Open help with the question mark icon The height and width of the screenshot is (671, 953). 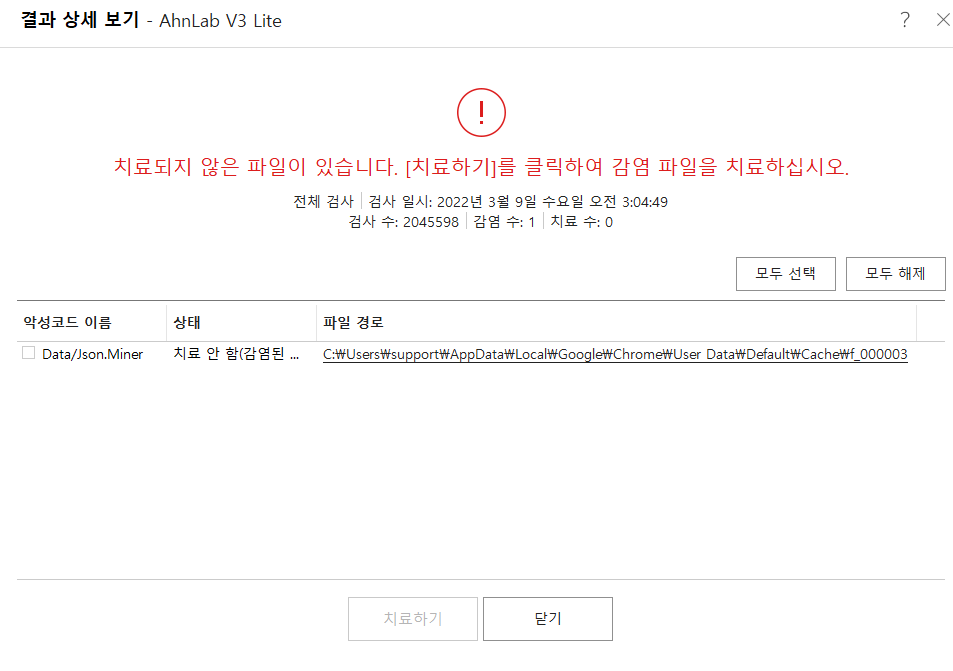(x=905, y=20)
